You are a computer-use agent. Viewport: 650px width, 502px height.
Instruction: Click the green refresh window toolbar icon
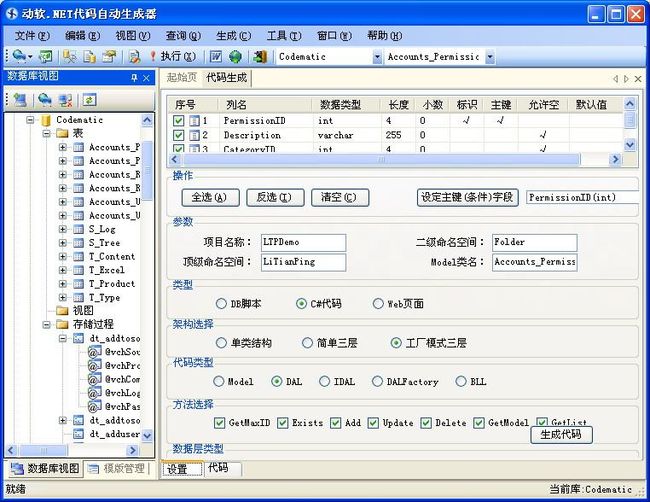(46, 56)
